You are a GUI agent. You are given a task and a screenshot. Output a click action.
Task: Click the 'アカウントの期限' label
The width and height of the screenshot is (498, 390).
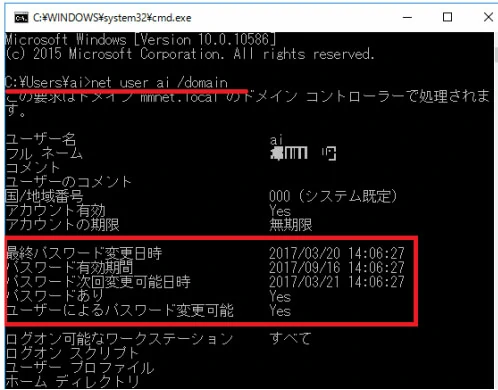click(62, 224)
